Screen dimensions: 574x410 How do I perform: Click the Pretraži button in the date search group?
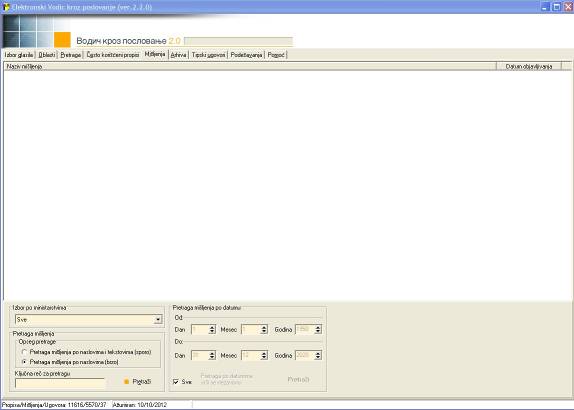298,380
